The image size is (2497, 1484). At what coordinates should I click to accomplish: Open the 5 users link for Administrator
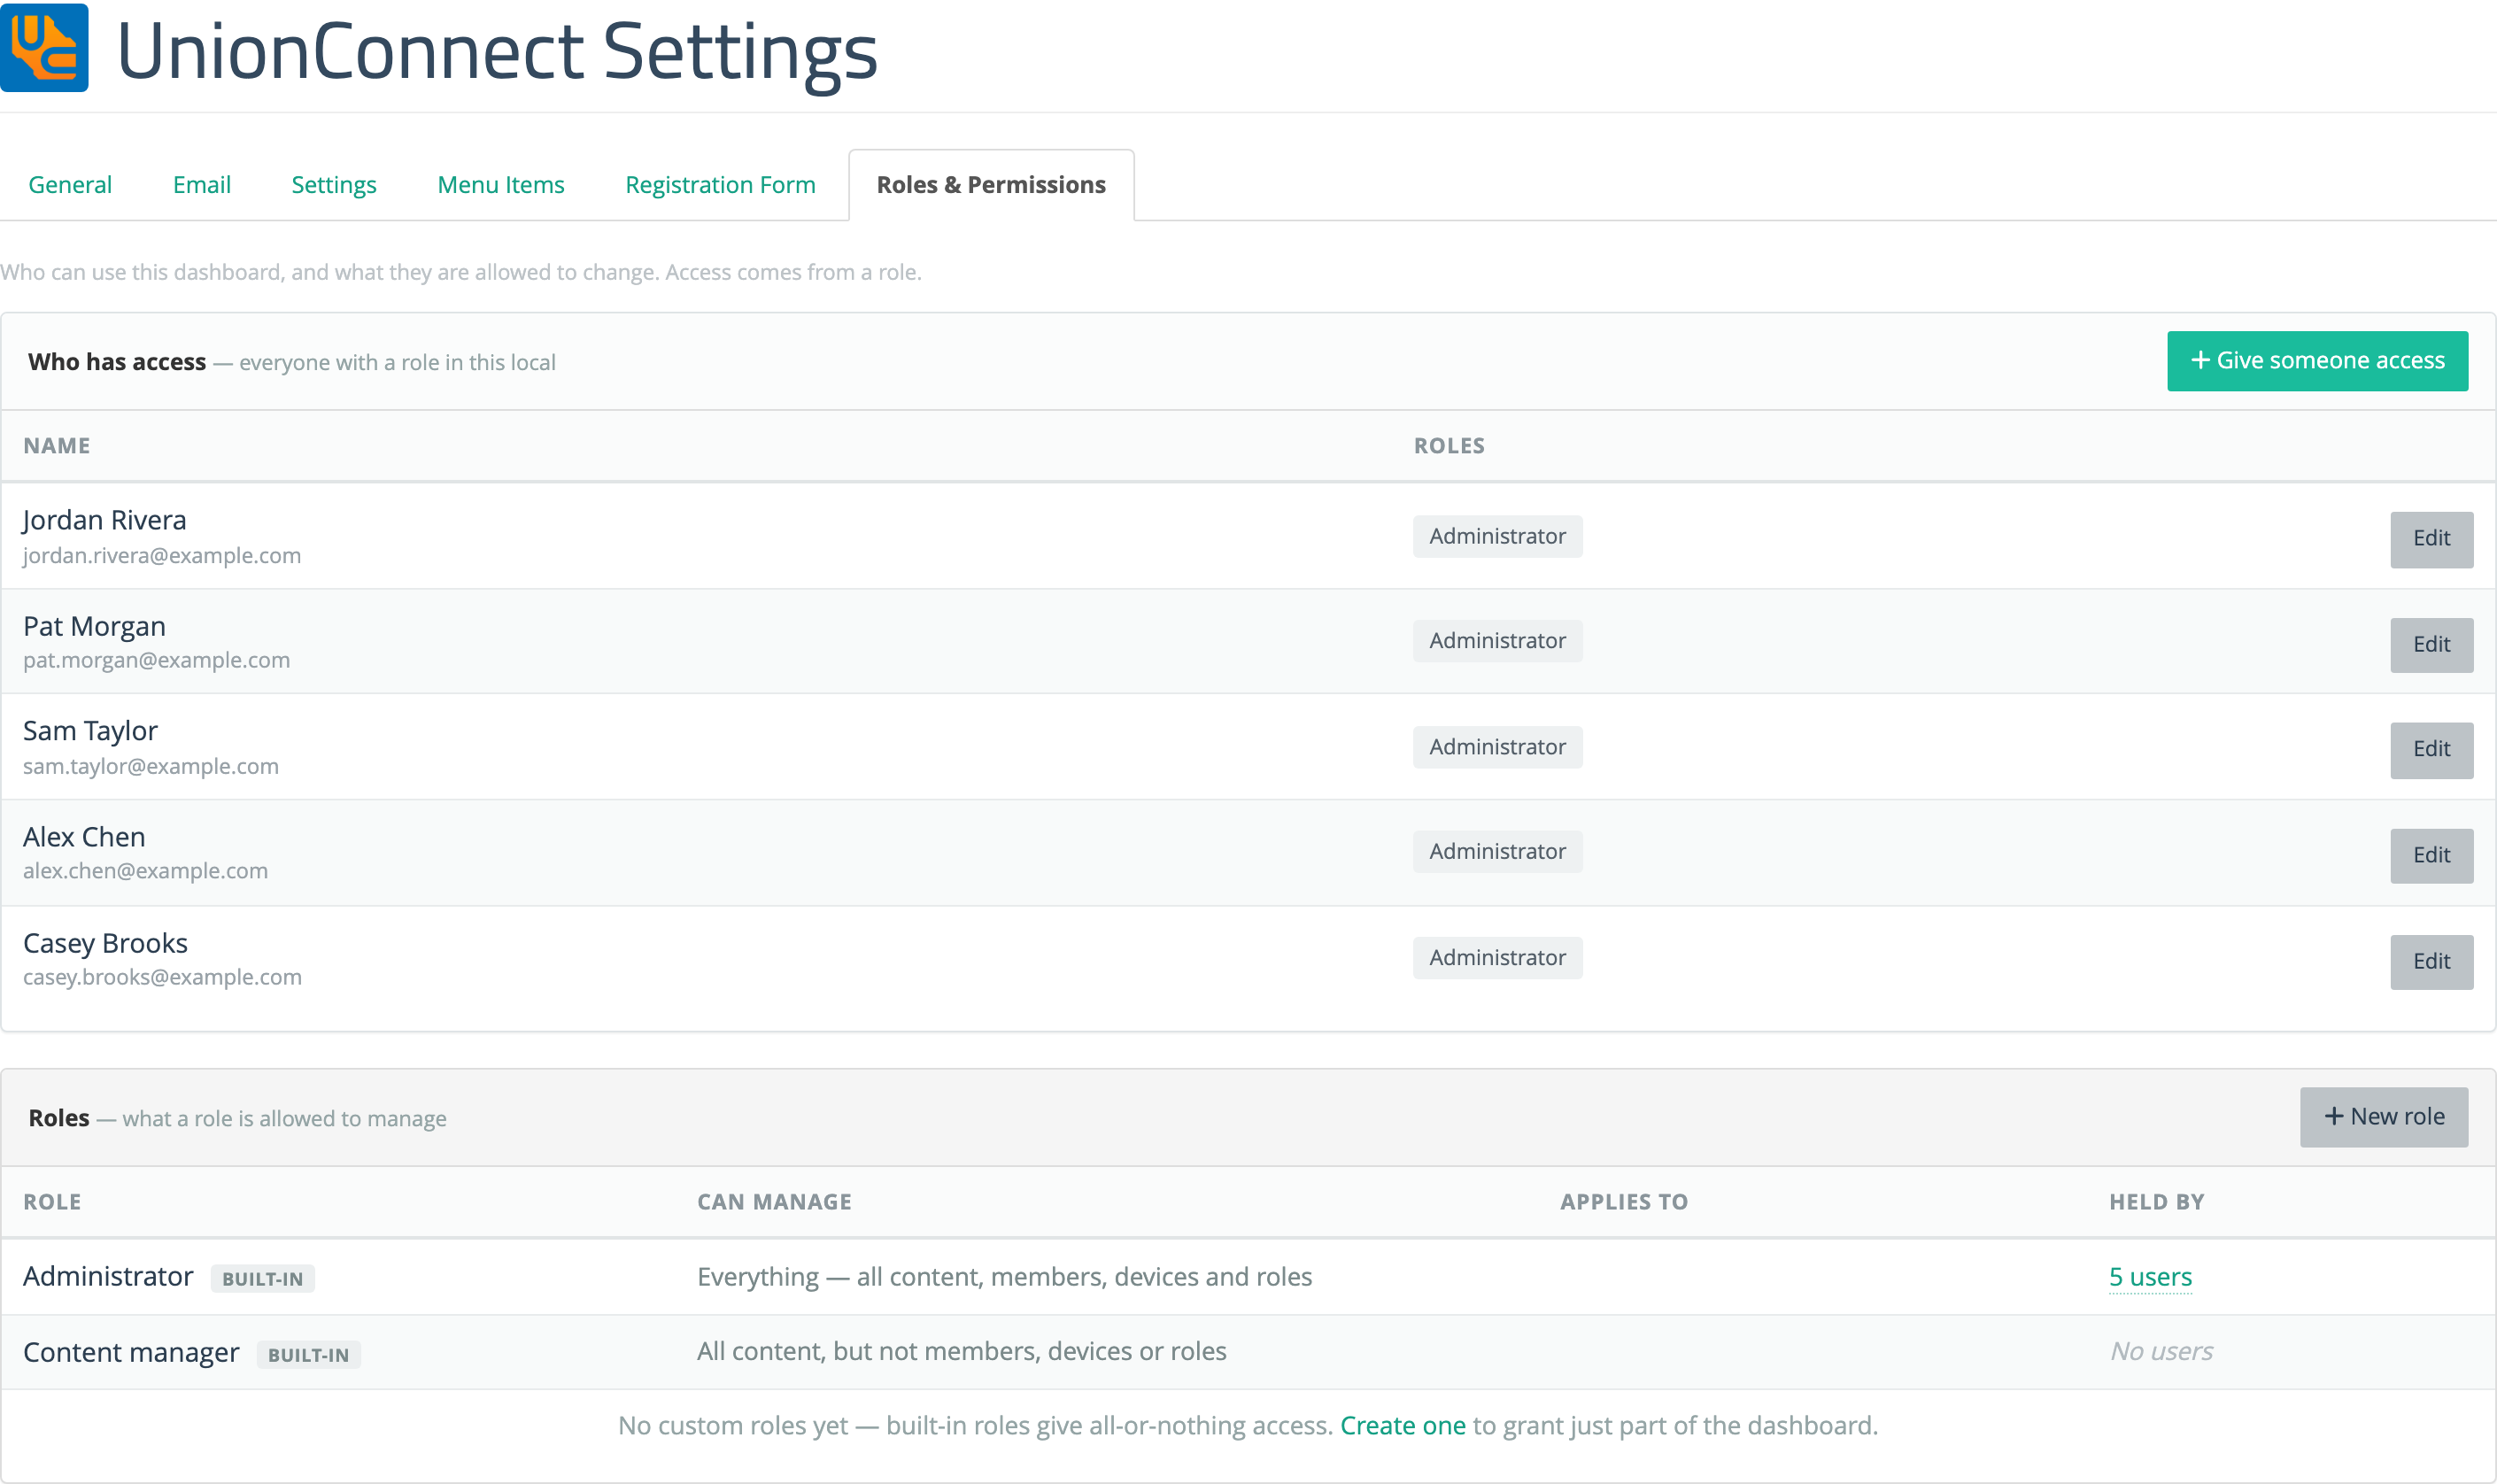2150,1277
